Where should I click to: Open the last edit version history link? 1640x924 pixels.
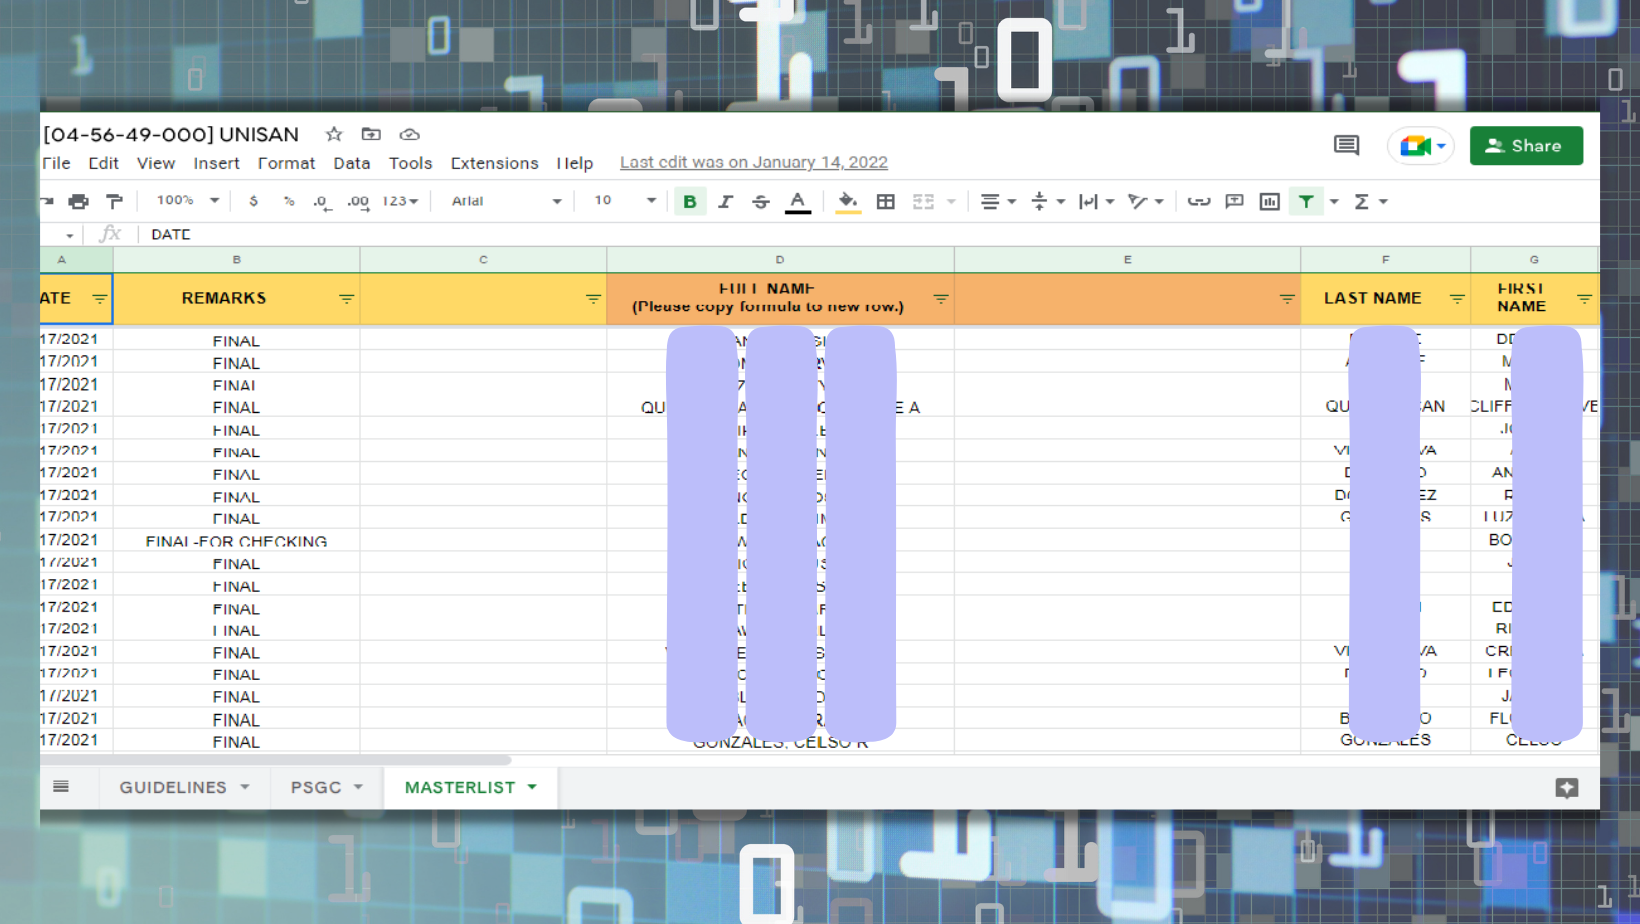754,162
